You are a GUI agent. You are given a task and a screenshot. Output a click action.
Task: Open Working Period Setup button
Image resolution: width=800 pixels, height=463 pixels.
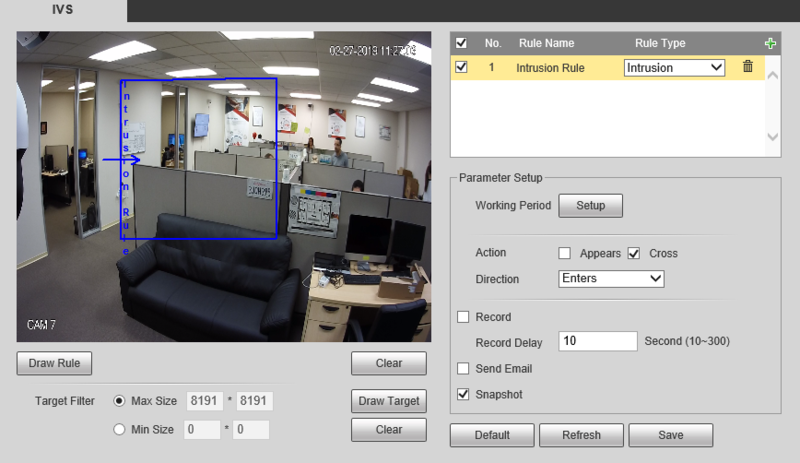(590, 205)
